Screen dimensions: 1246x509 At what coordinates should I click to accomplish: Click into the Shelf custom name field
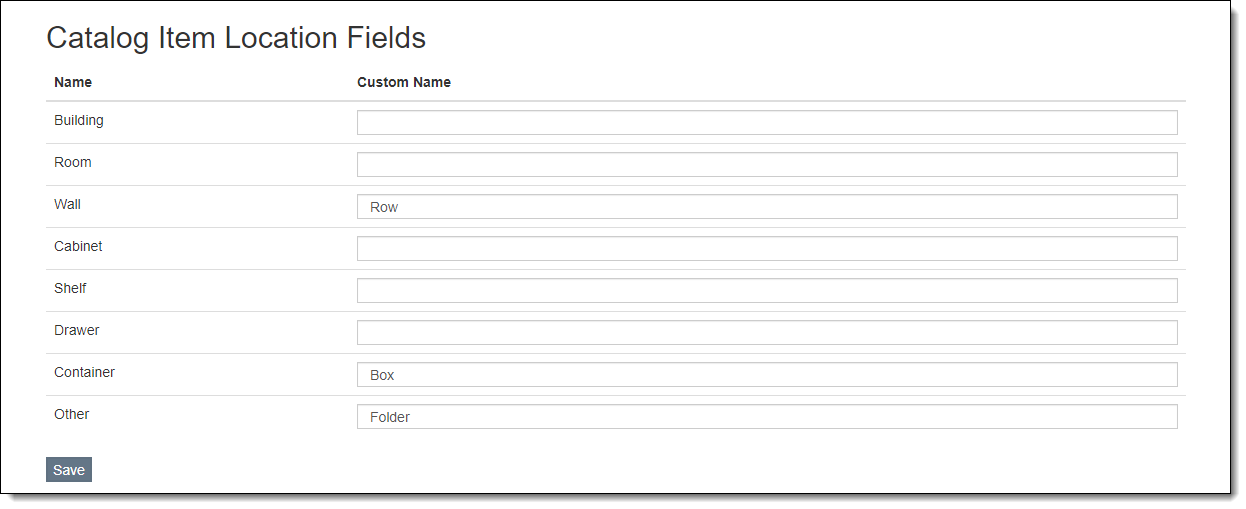[x=767, y=290]
